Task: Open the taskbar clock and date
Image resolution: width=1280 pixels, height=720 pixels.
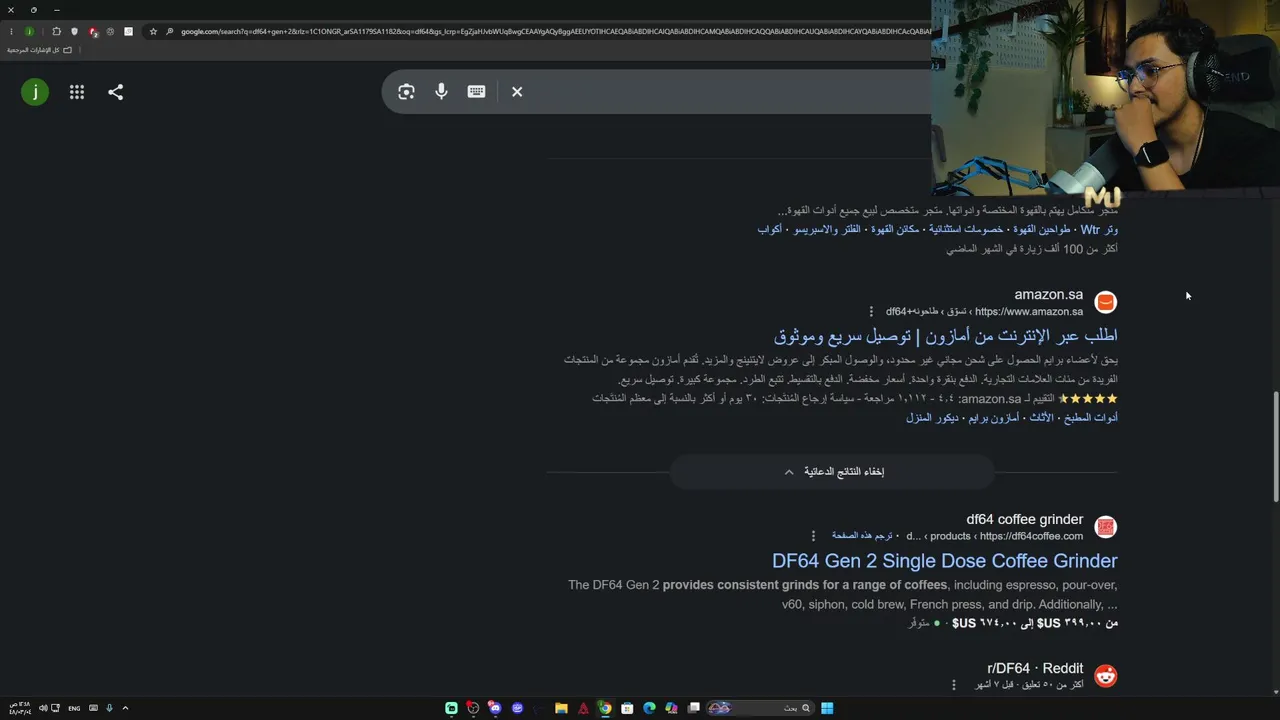Action: 19,708
